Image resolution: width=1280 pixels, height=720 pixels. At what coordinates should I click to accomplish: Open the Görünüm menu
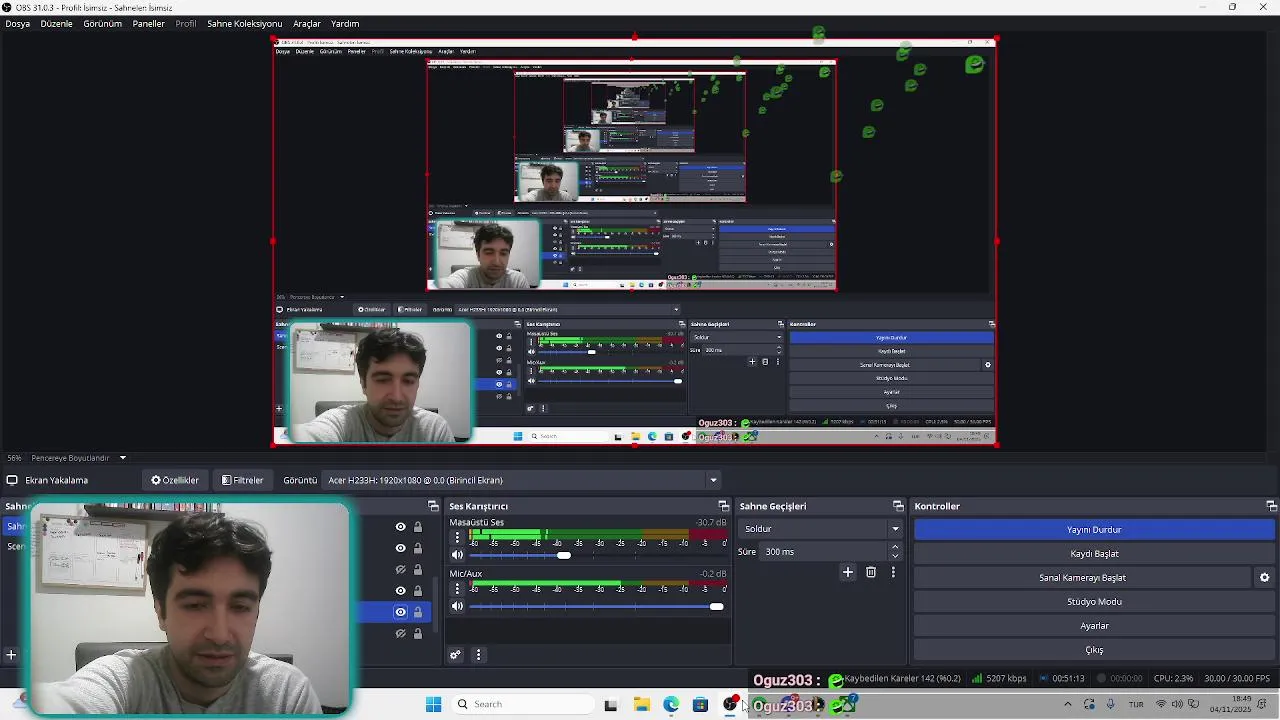[102, 23]
